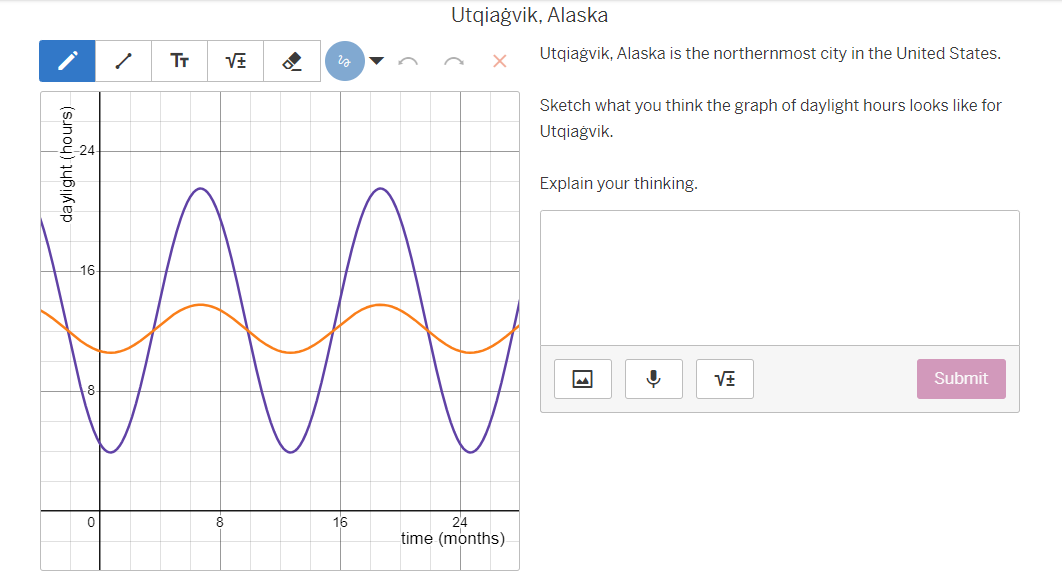Submit your explanation
Screen dimensions: 1062x581
point(960,378)
